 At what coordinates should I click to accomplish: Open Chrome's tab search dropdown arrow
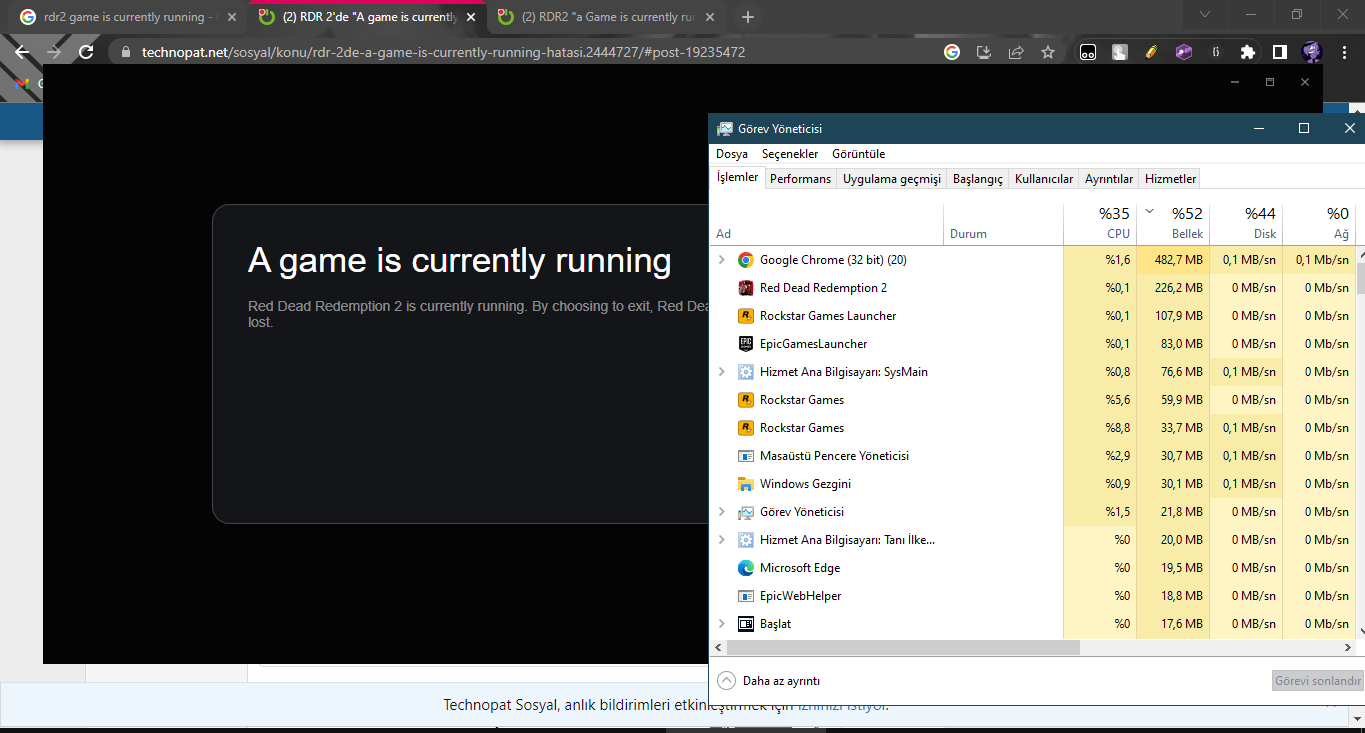pyautogui.click(x=1204, y=15)
